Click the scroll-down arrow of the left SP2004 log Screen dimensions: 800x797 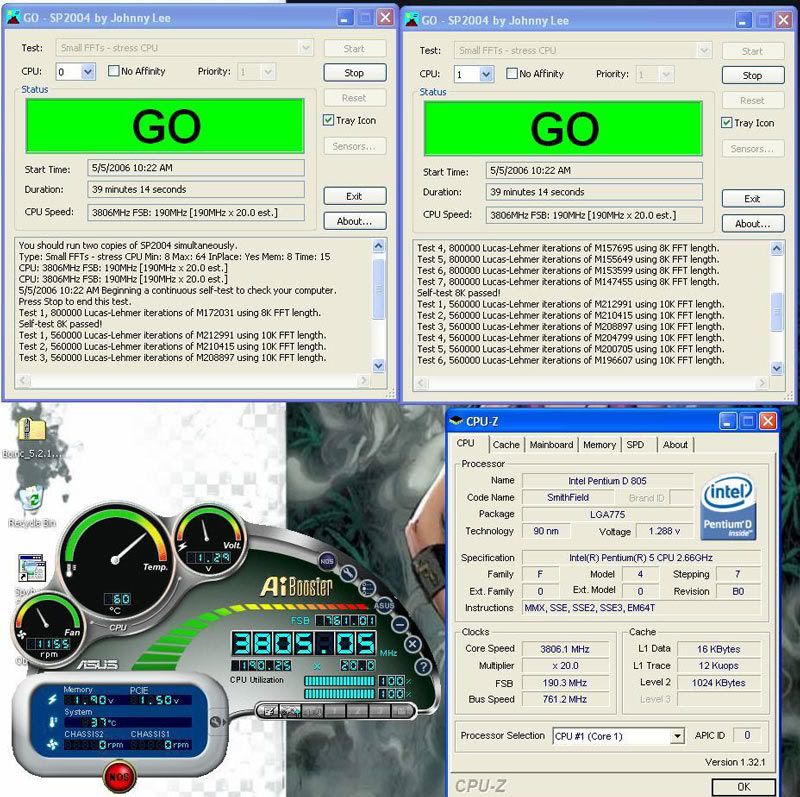(379, 365)
